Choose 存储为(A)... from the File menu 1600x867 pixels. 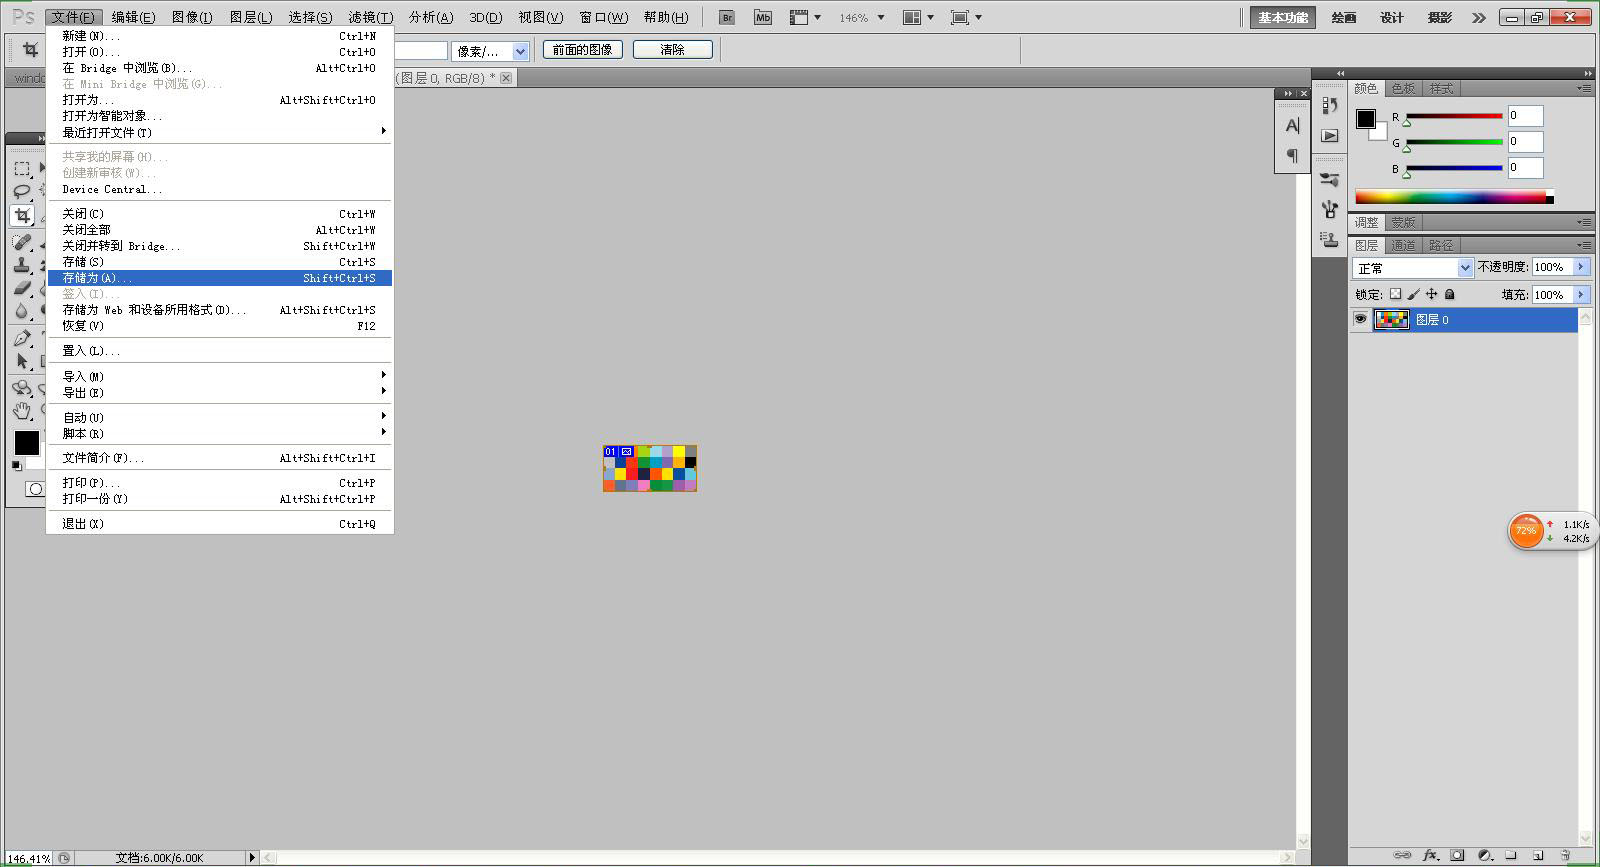(220, 278)
